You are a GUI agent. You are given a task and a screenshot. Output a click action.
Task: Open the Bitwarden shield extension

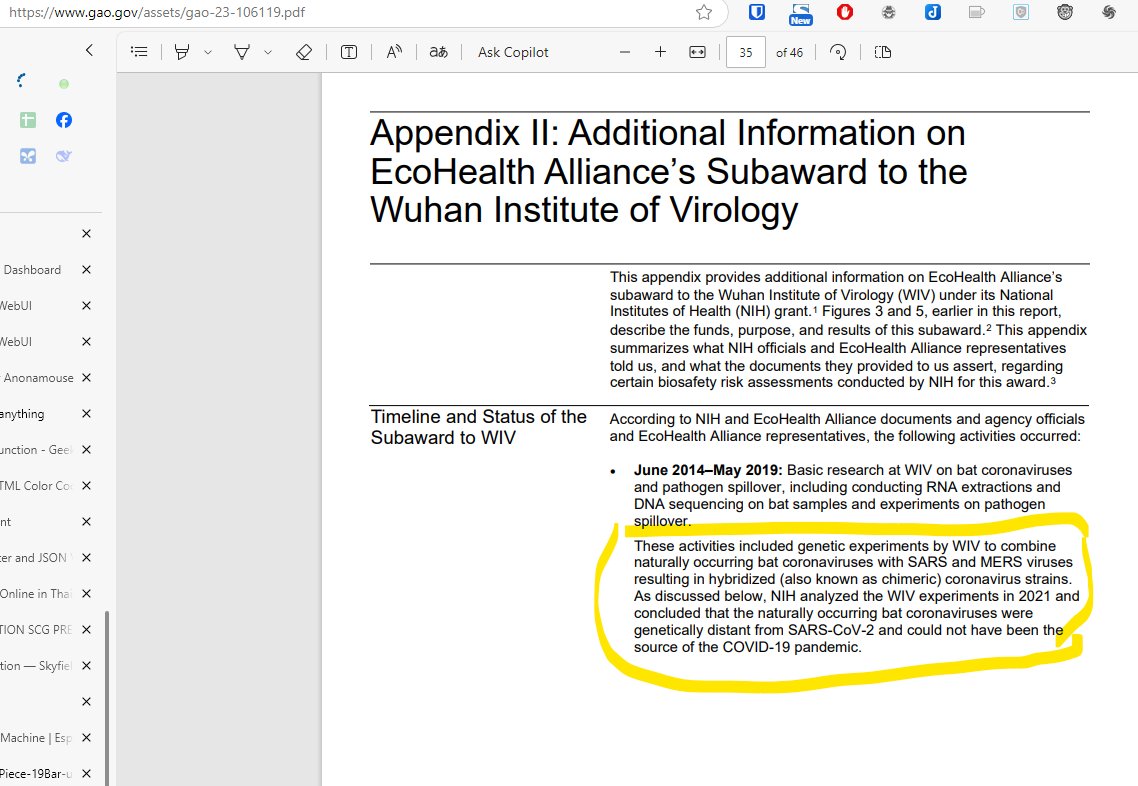(x=757, y=12)
